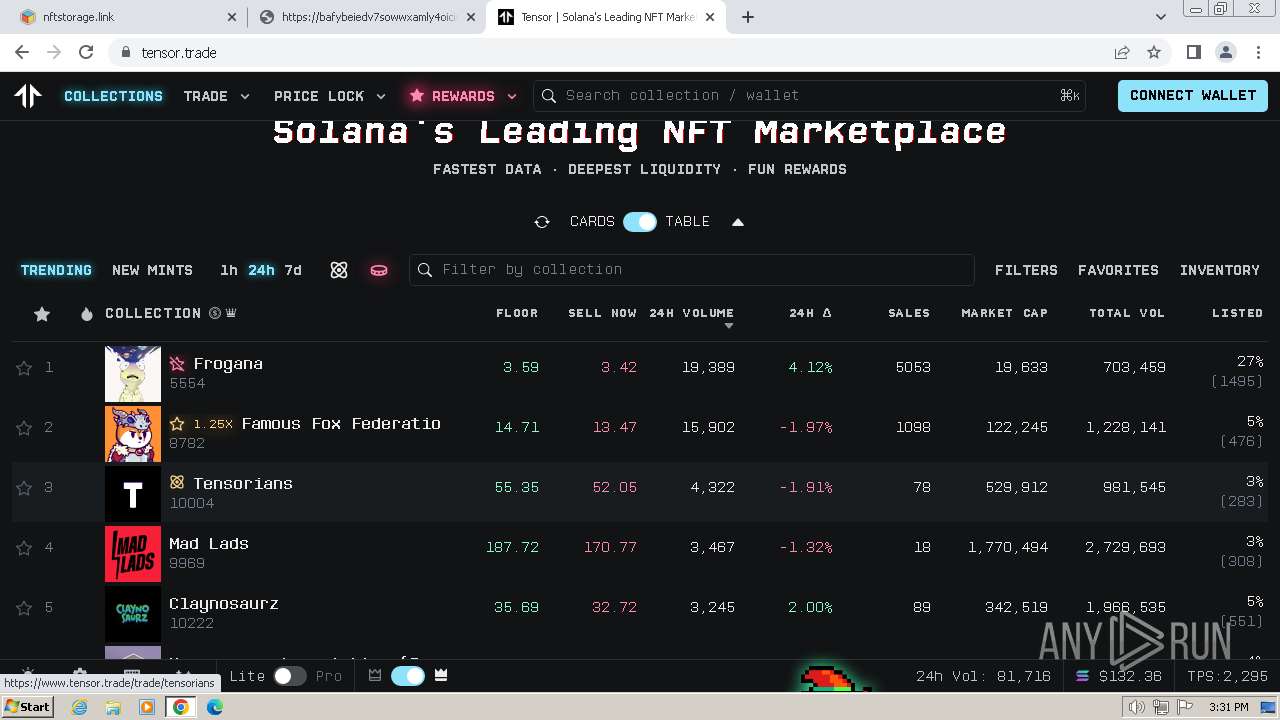
Task: Open the Chrome profile icon
Action: (x=1226, y=52)
